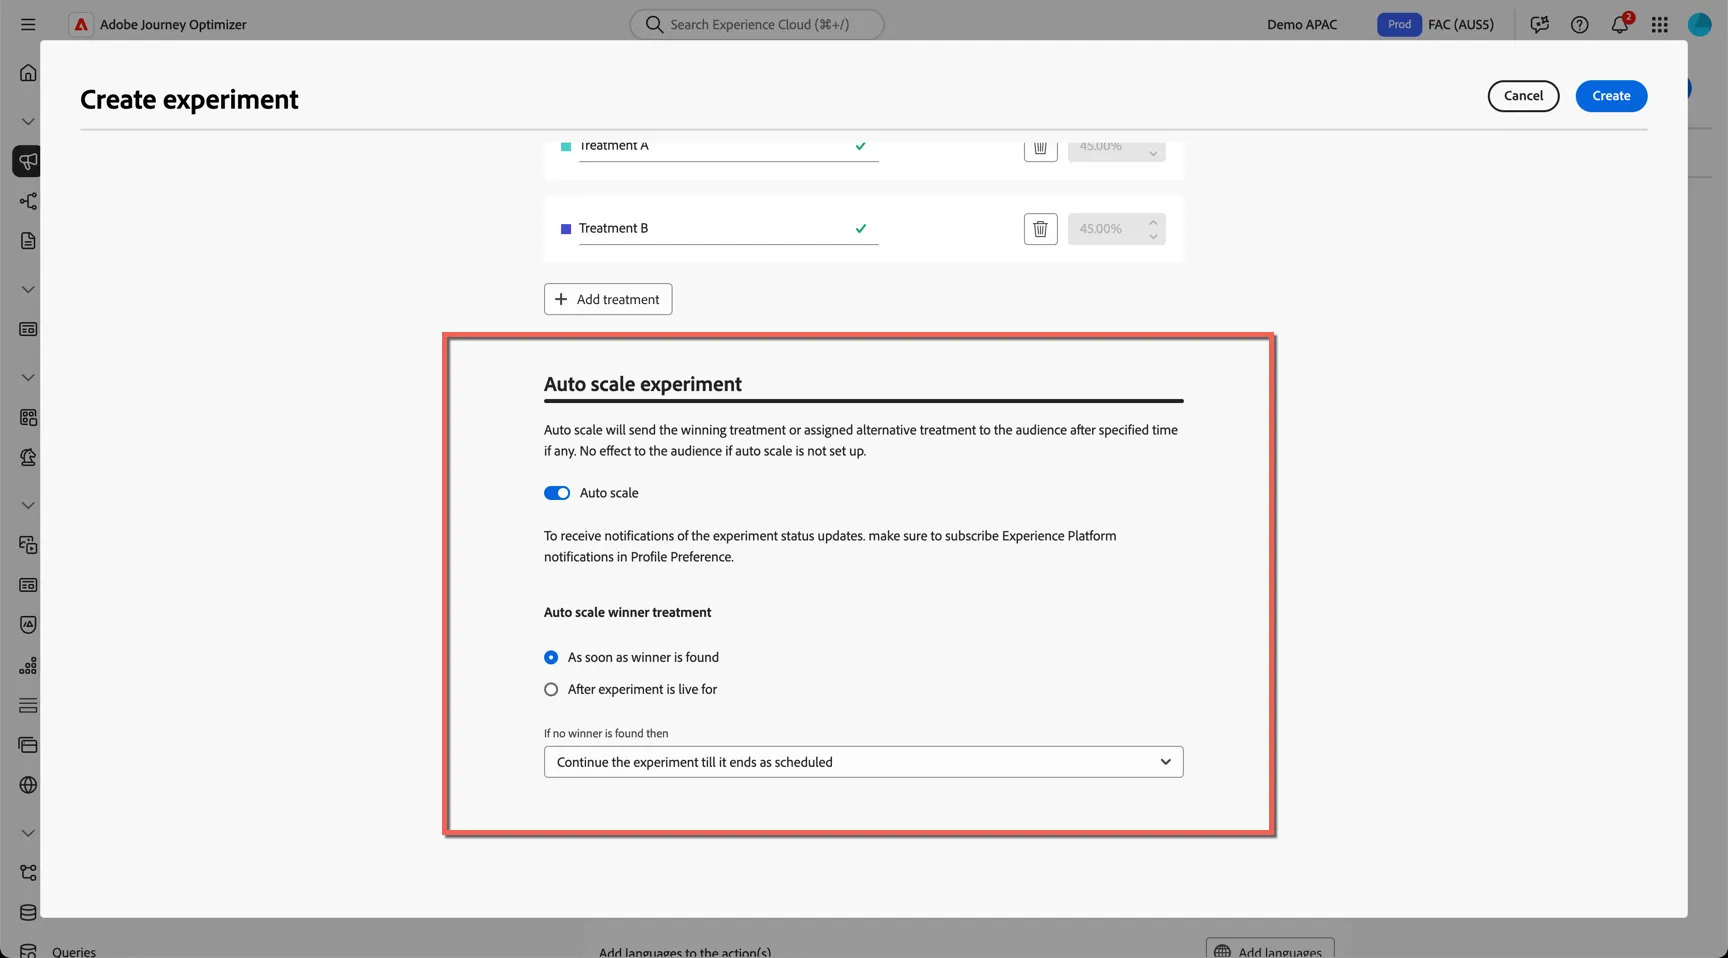
Task: Decrease Treatment B percentage stepper
Action: pyautogui.click(x=1153, y=236)
